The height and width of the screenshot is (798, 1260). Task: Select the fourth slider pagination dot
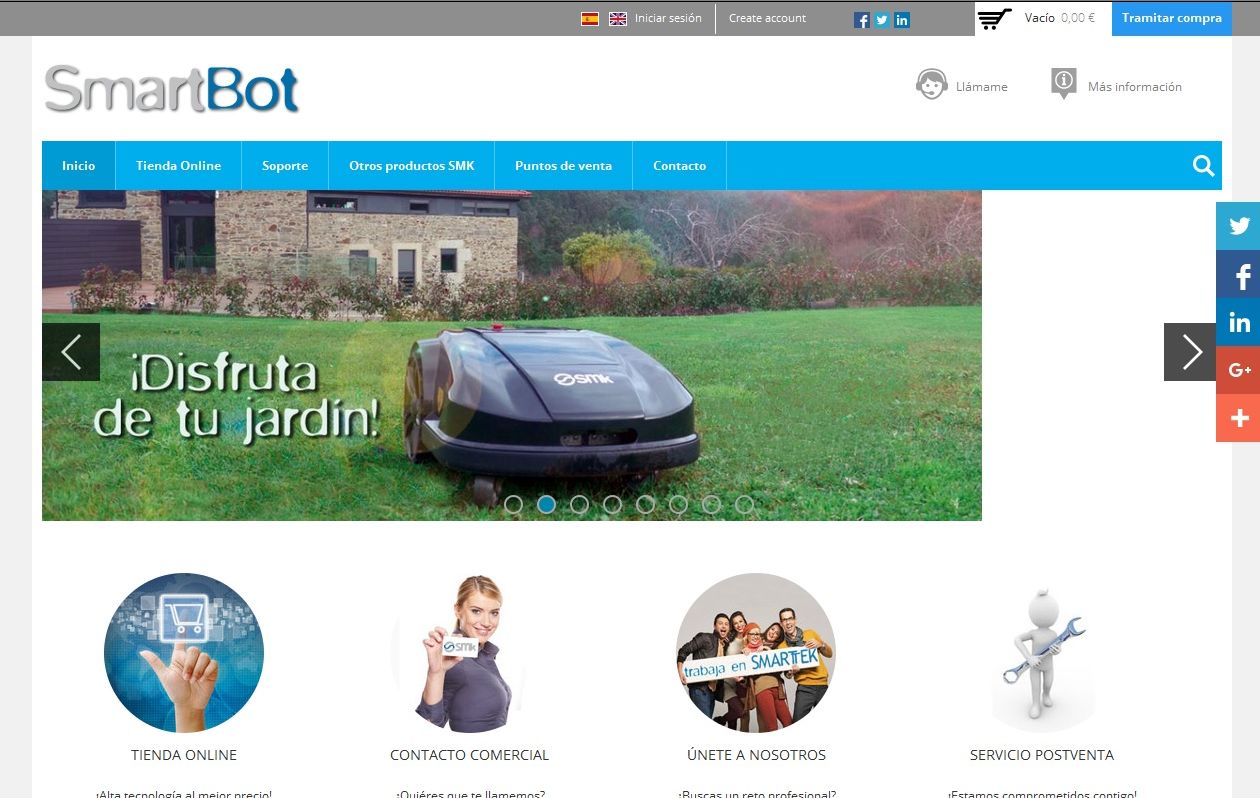coord(612,505)
